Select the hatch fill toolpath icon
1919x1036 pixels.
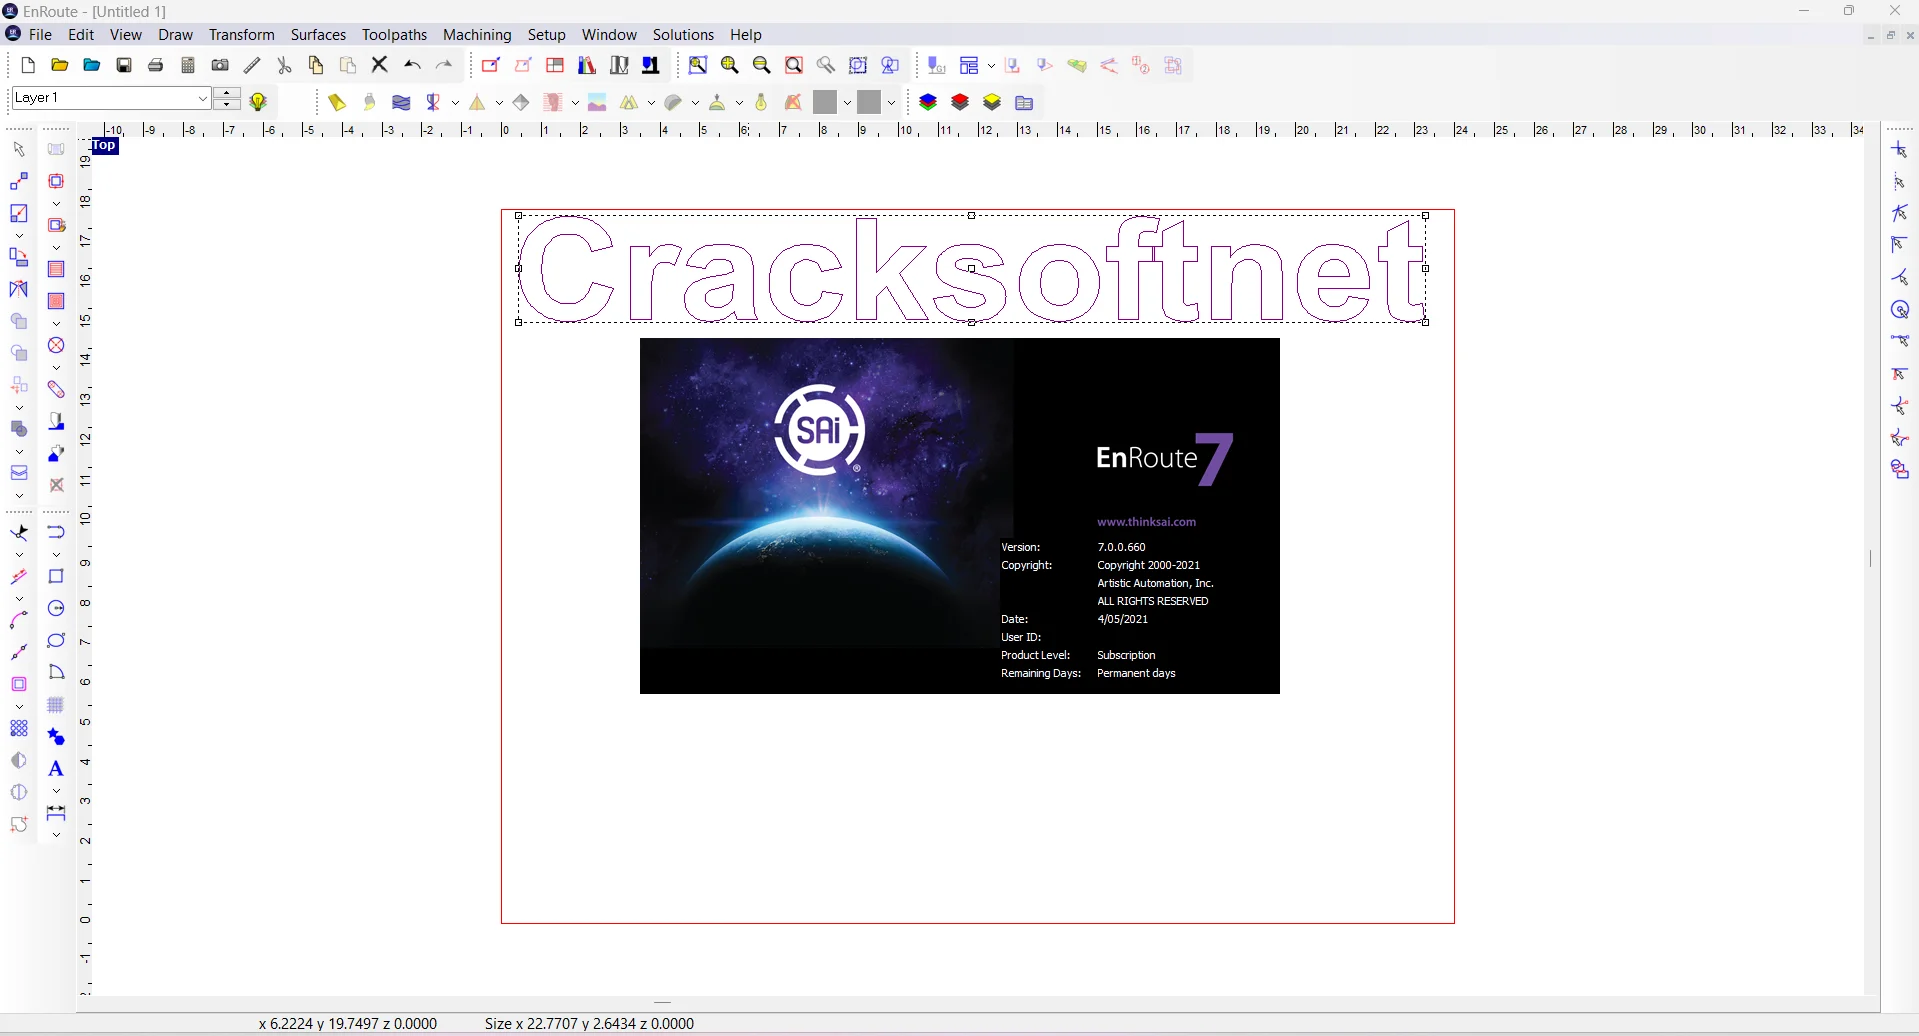pos(56,270)
